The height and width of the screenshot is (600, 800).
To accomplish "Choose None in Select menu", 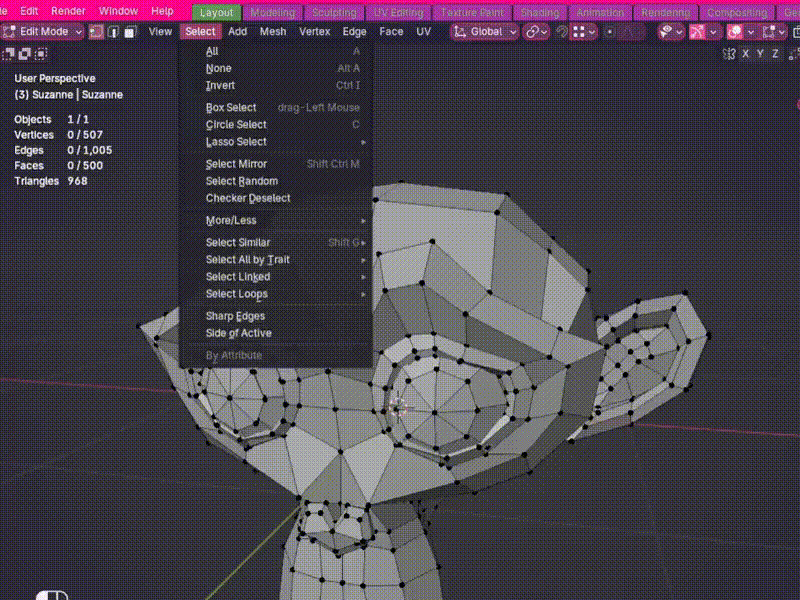I will [x=276, y=68].
